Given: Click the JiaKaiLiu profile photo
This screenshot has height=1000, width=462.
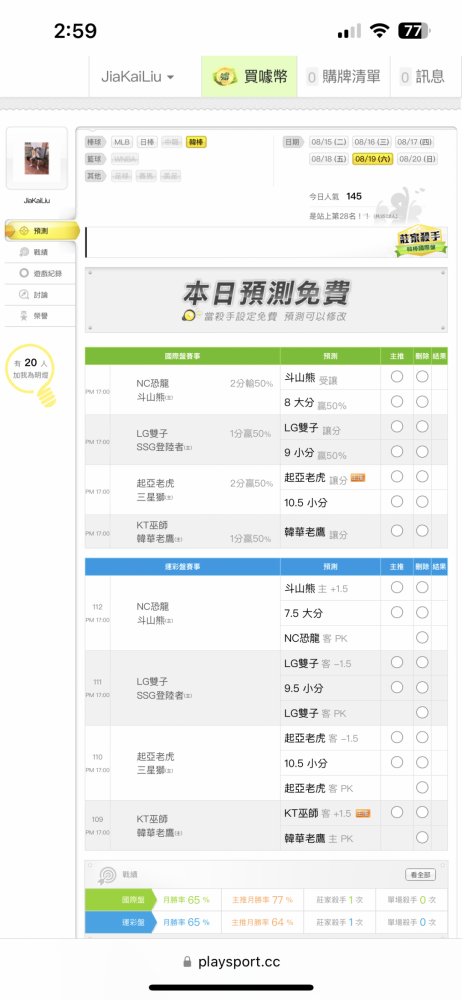Looking at the screenshot, I should (36, 158).
